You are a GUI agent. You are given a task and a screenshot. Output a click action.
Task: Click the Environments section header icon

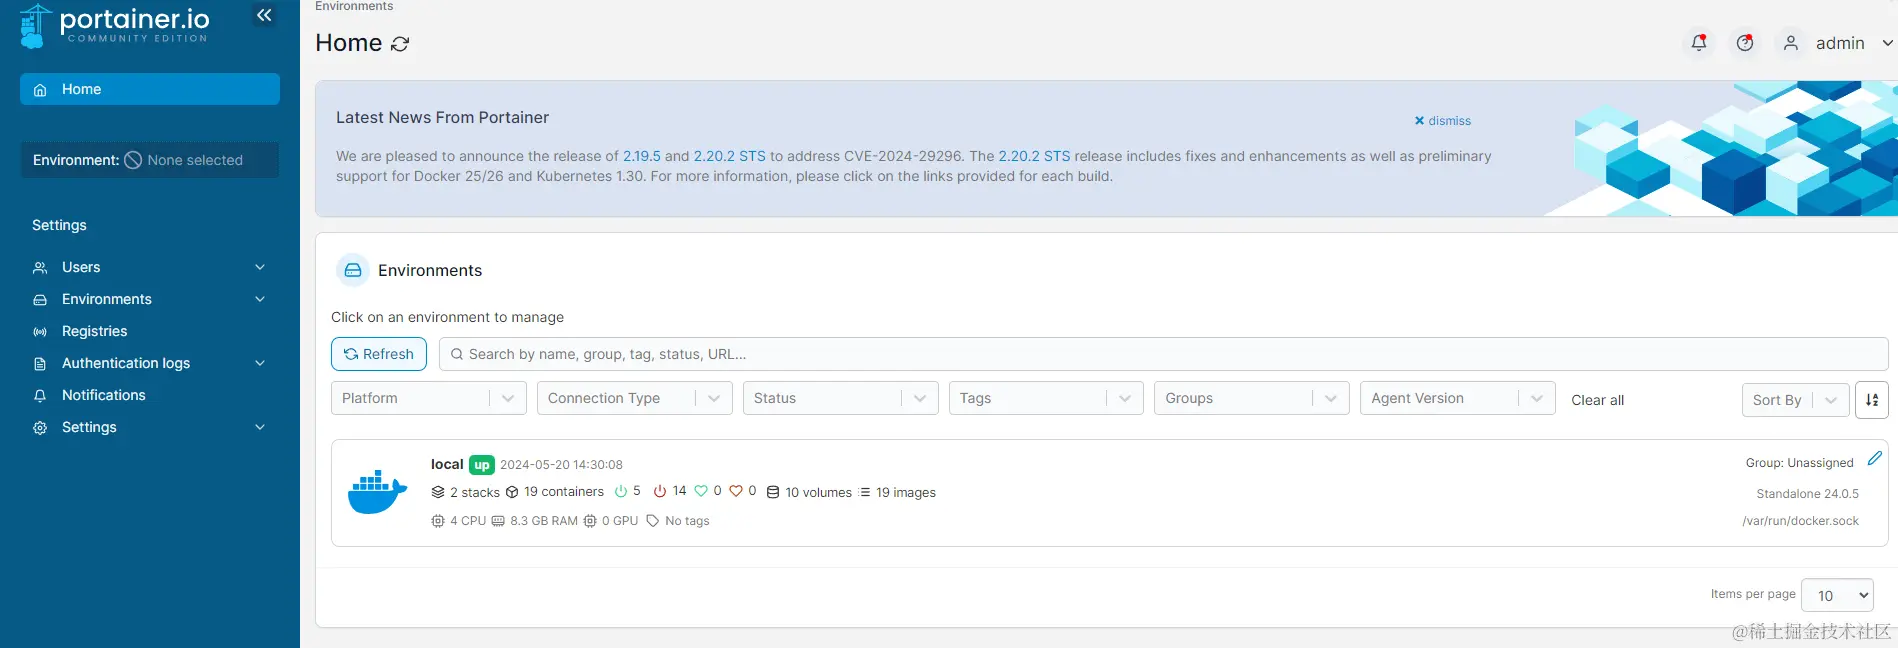(x=353, y=270)
